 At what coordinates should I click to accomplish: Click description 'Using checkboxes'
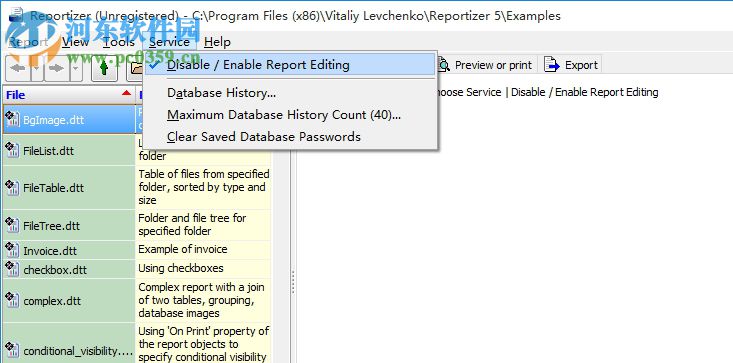[x=181, y=268]
